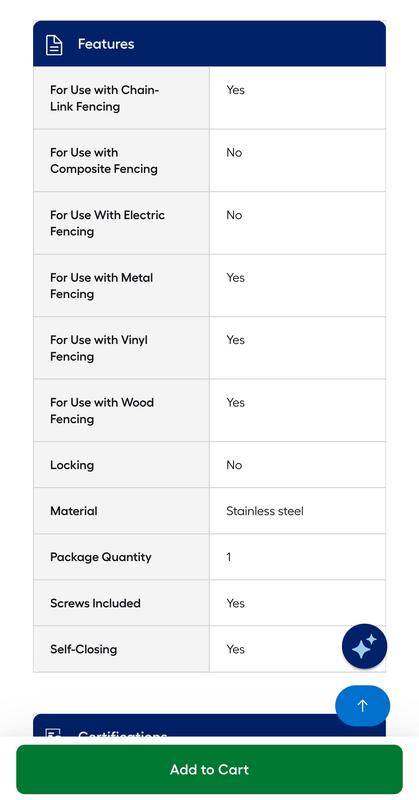Select For Use with Composite Fencing label
This screenshot has width=419, height=800.
(x=104, y=161)
